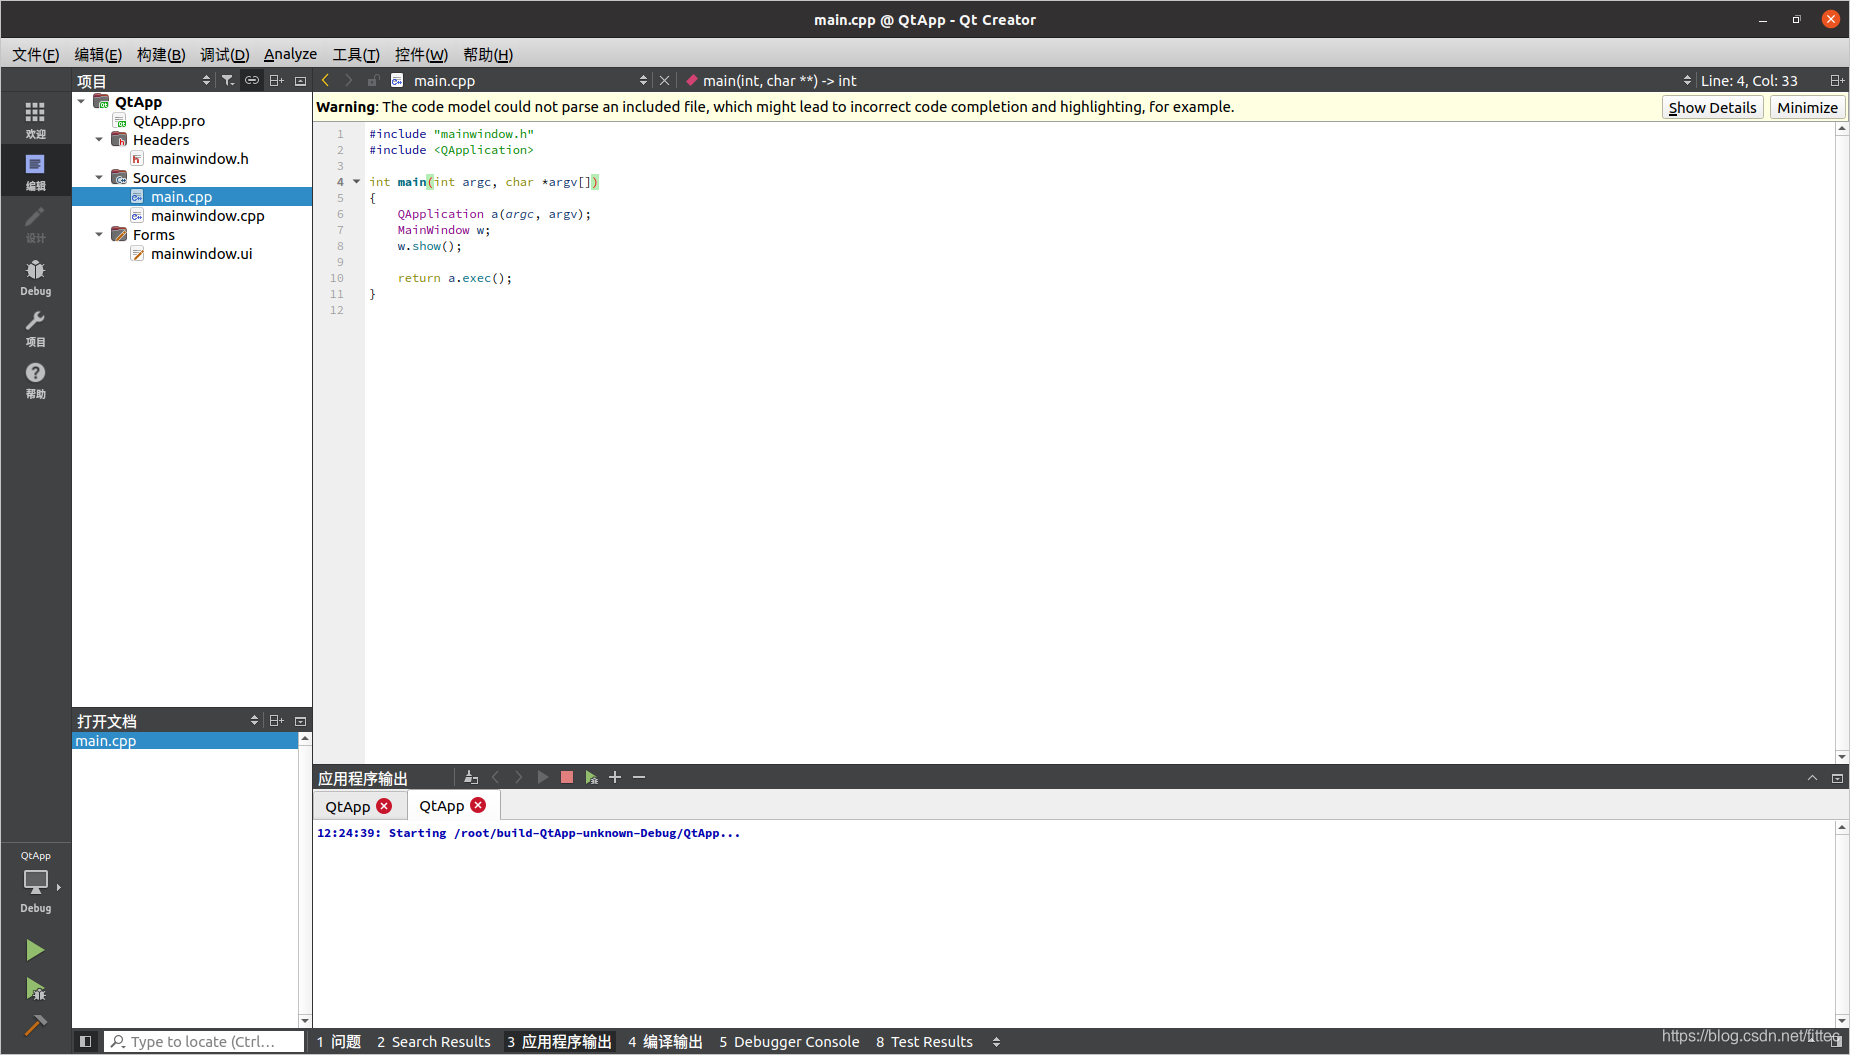Open the Projects (项目) wrench mode

tap(35, 328)
